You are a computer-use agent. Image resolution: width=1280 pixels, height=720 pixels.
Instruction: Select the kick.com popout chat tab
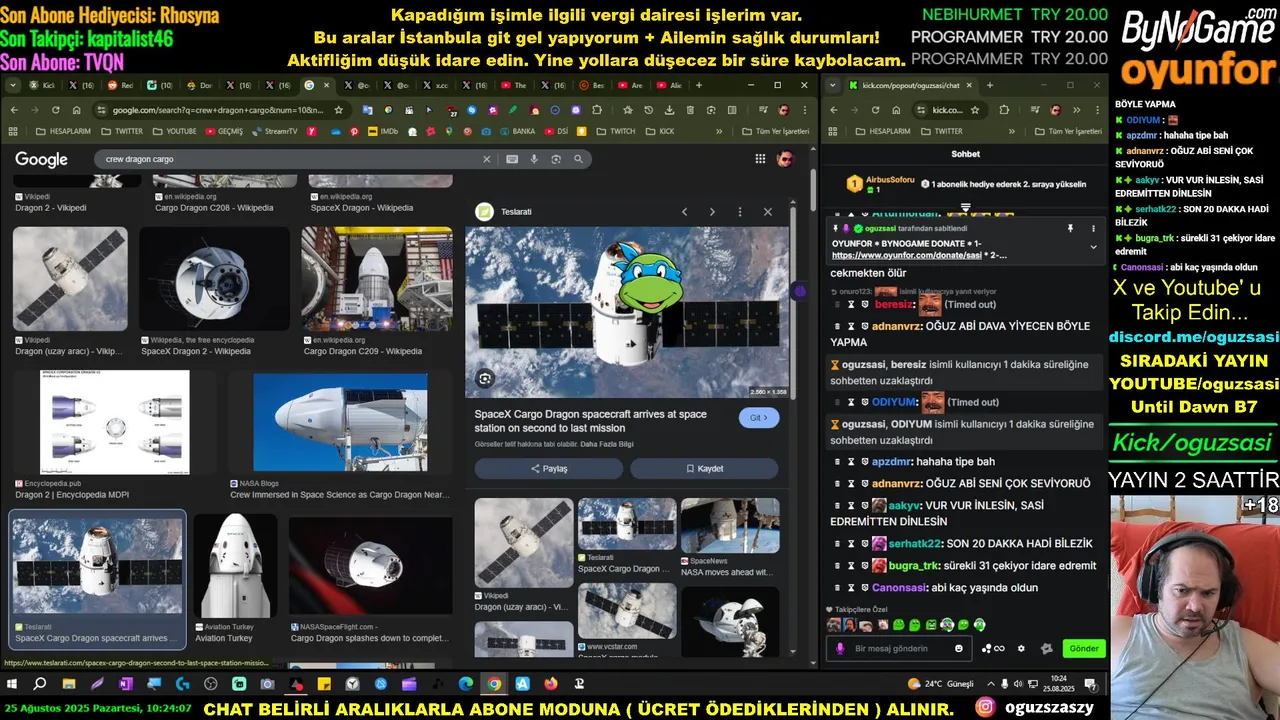pos(910,85)
